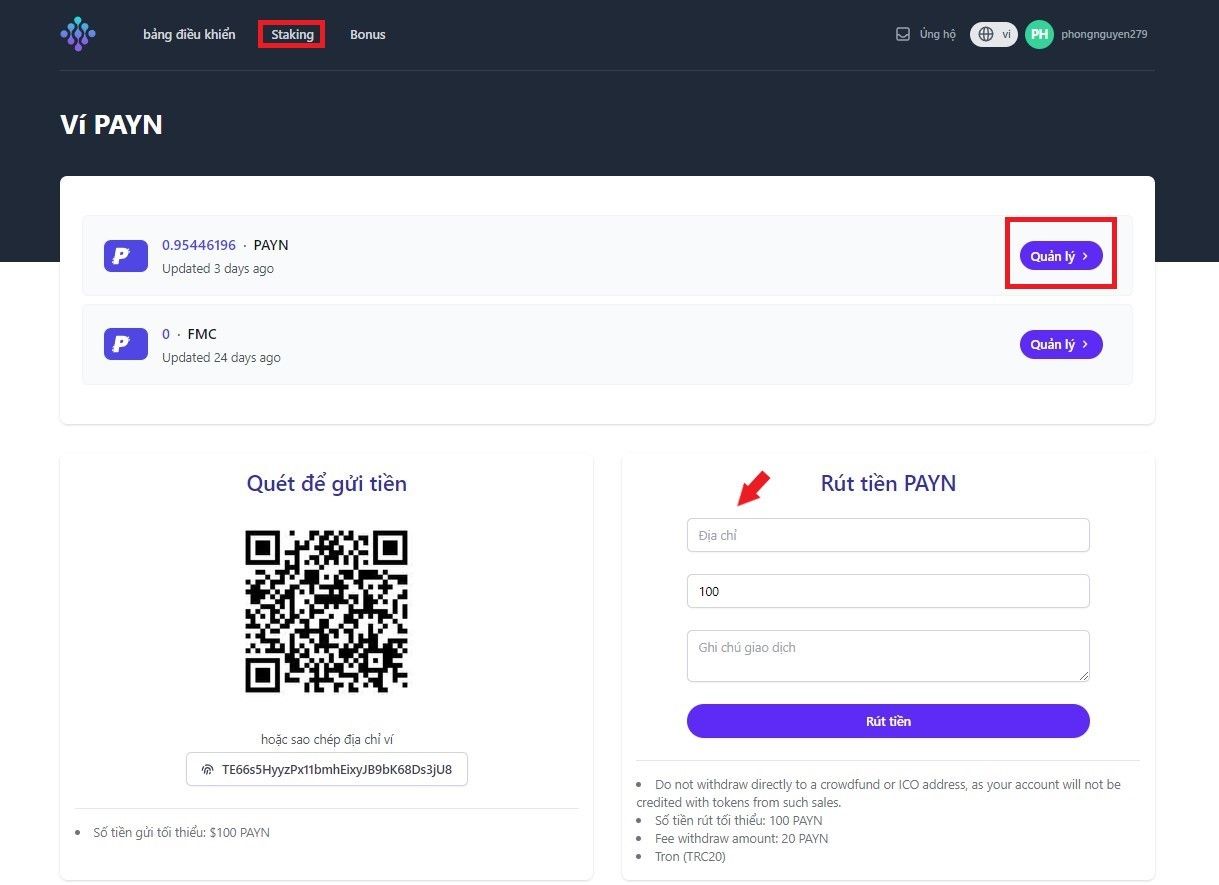Click the crowdfund or ICO warning text

click(879, 793)
